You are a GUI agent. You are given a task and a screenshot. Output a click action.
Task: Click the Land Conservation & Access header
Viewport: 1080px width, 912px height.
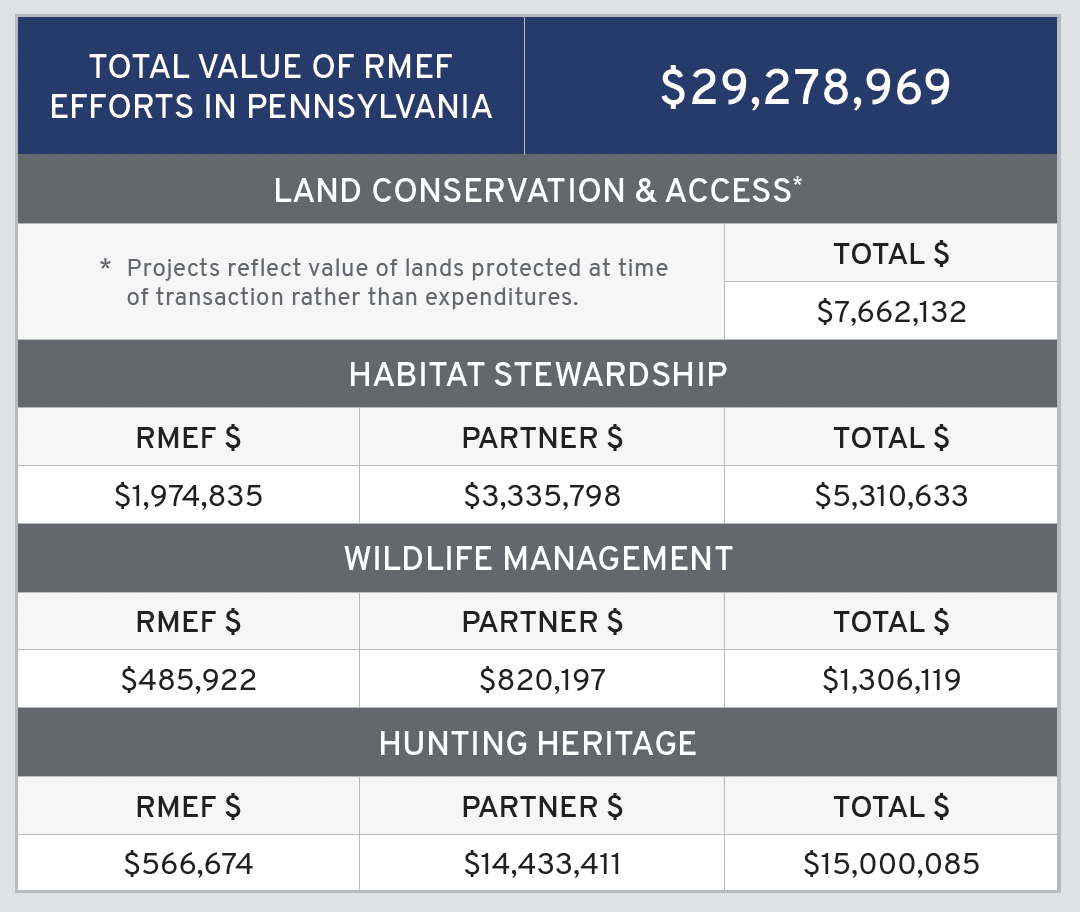(x=538, y=190)
